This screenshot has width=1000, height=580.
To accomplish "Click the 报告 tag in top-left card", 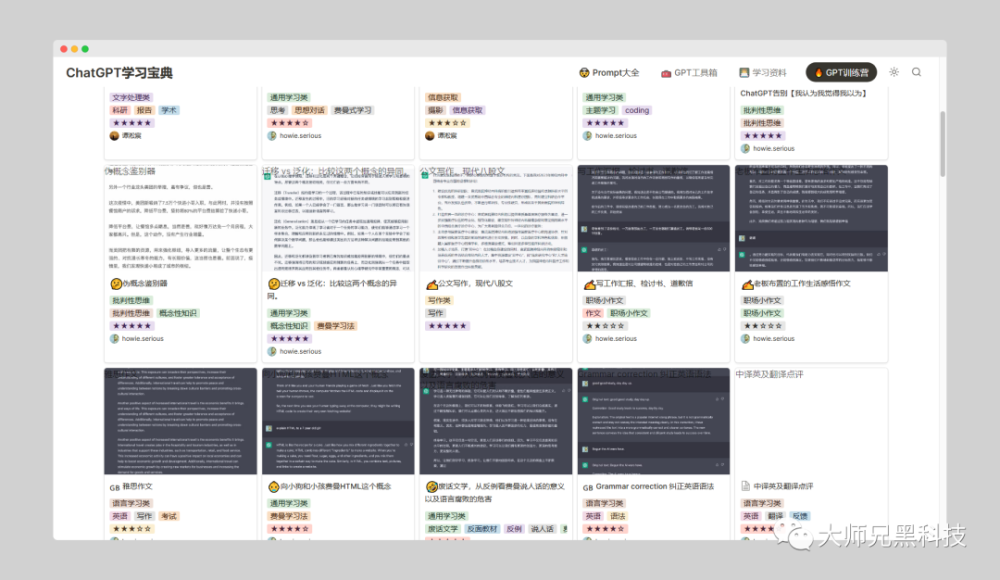I will point(144,110).
